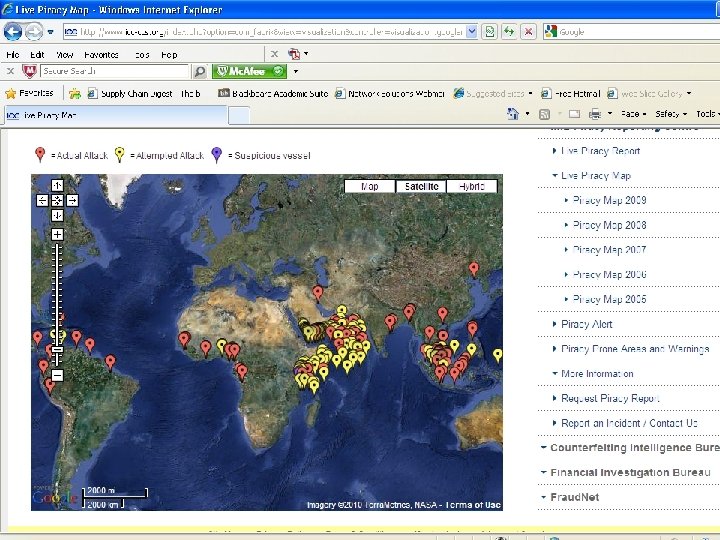Open Suggested Sites favorite dropdown
The image size is (720, 540).
coord(493,94)
